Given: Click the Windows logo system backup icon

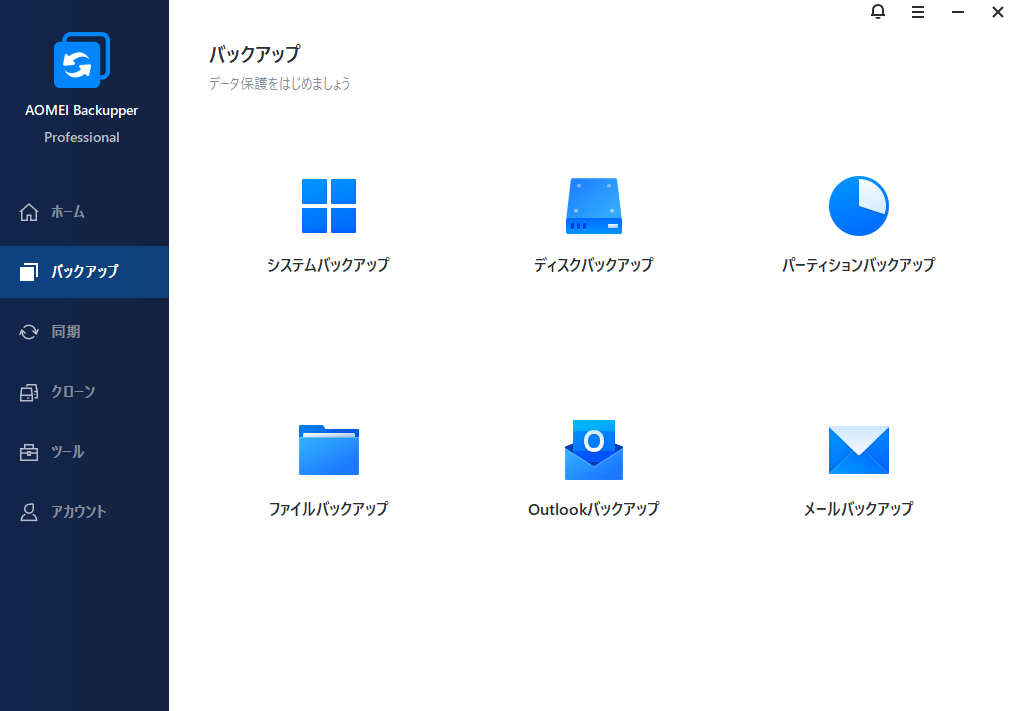Looking at the screenshot, I should pyautogui.click(x=329, y=206).
